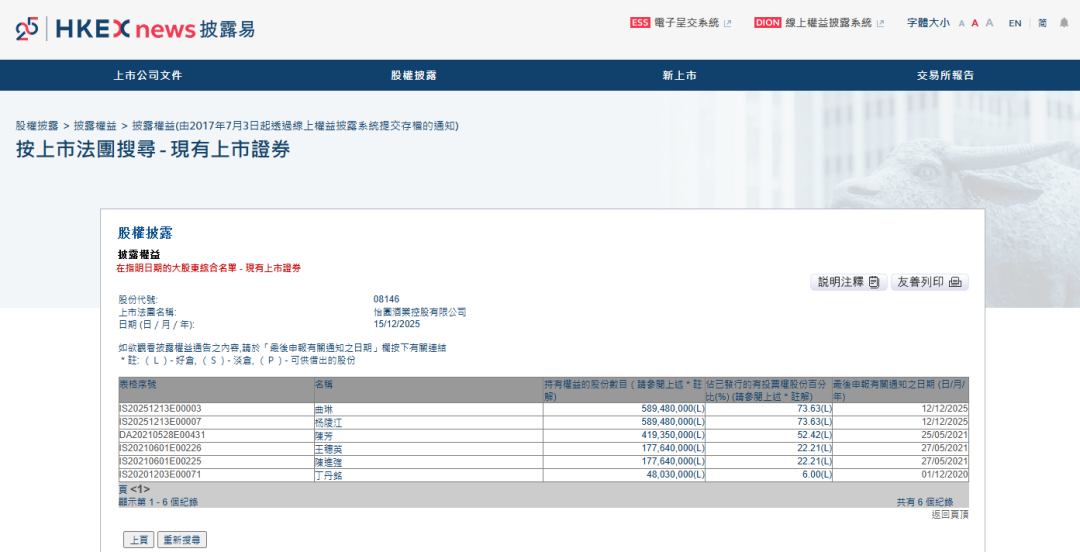Viewport: 1080px width, 552px height.
Task: Switch to Simplified Chinese 简
Action: tap(1042, 23)
